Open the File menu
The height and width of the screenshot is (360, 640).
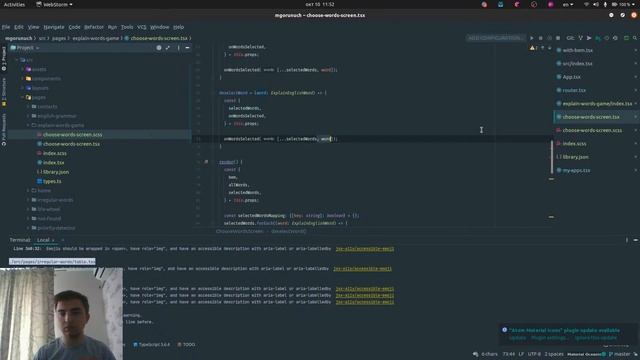click(x=6, y=27)
